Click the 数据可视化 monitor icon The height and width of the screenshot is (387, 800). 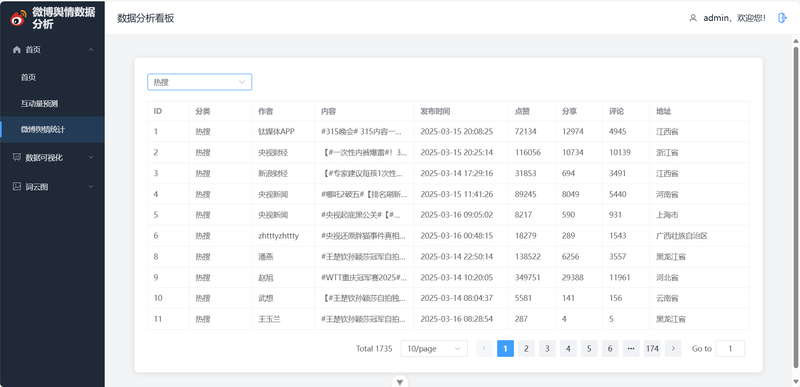(x=17, y=158)
